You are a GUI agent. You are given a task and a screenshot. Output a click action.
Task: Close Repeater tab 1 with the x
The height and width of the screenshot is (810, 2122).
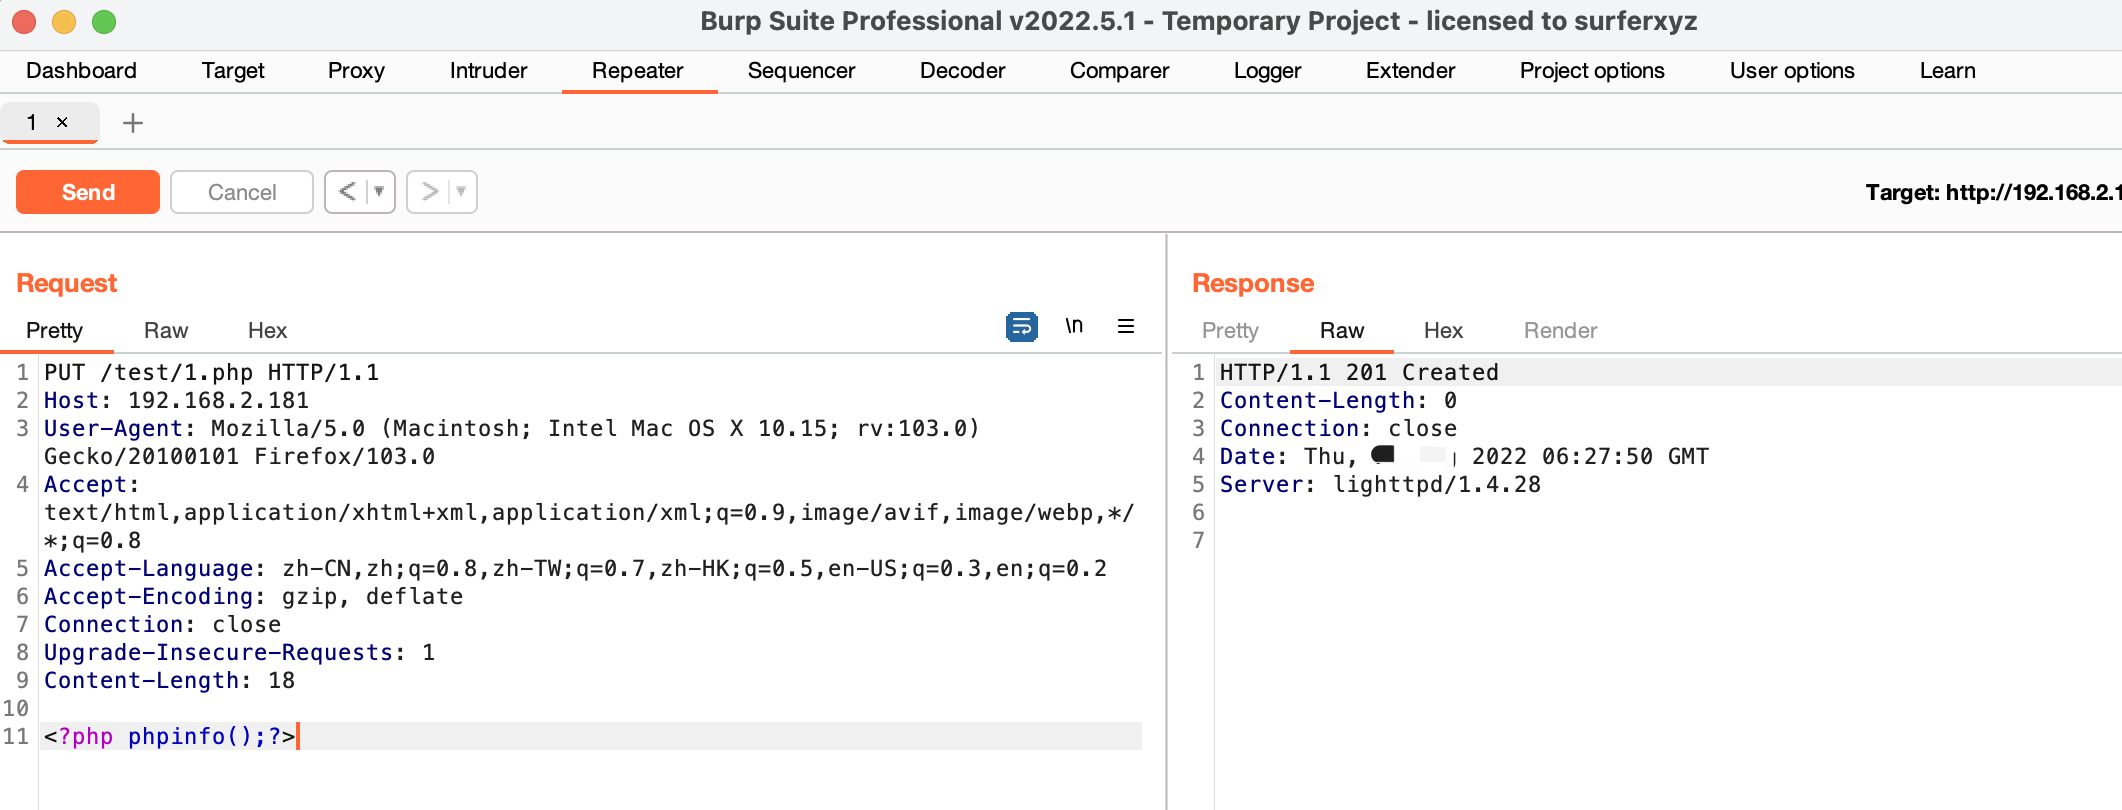pos(62,122)
